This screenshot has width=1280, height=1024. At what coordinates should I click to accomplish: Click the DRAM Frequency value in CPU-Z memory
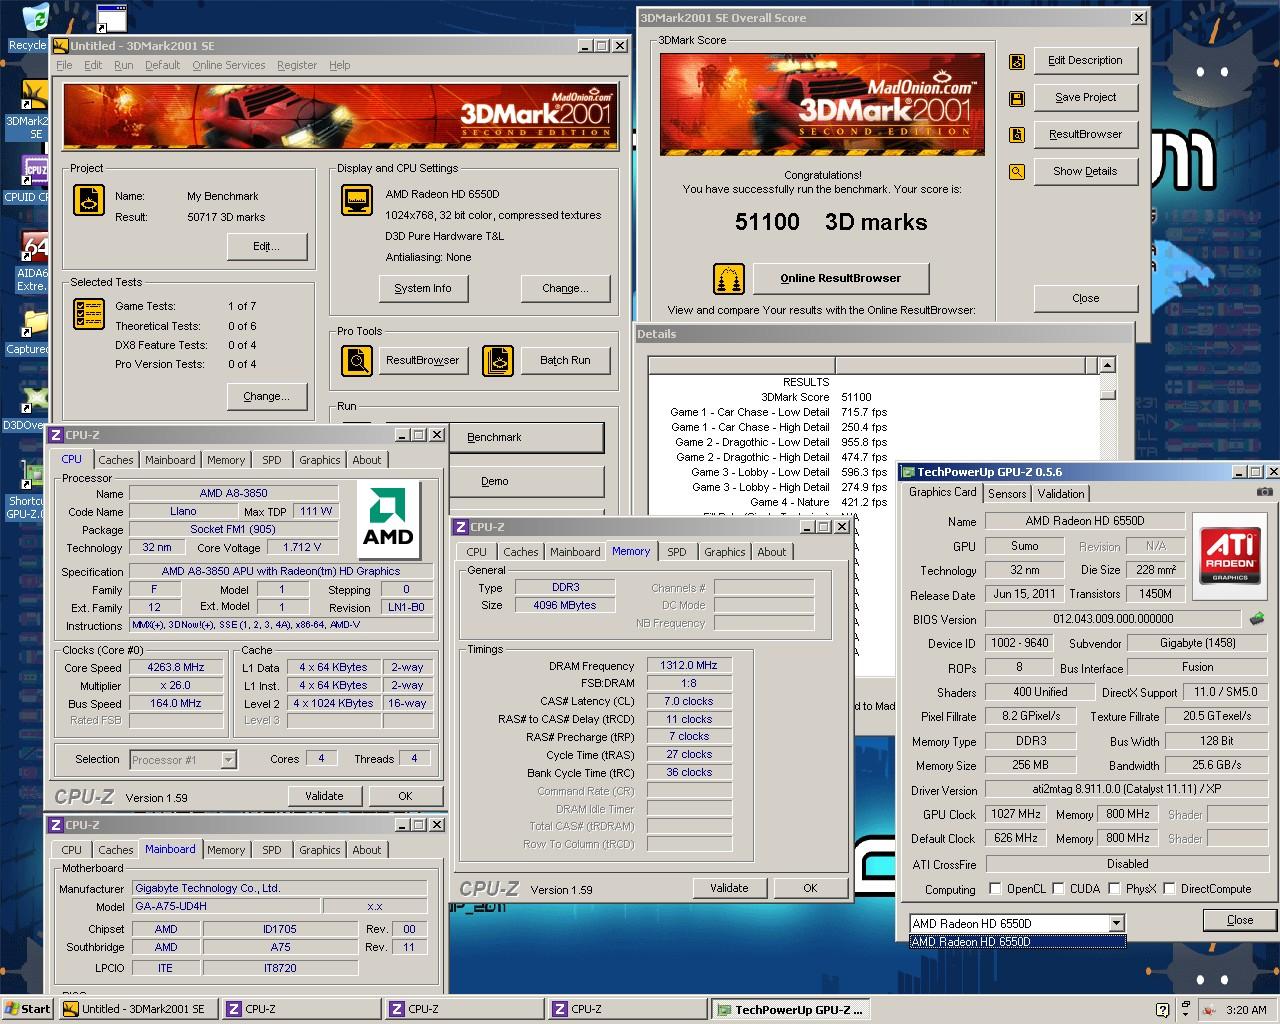pos(689,665)
